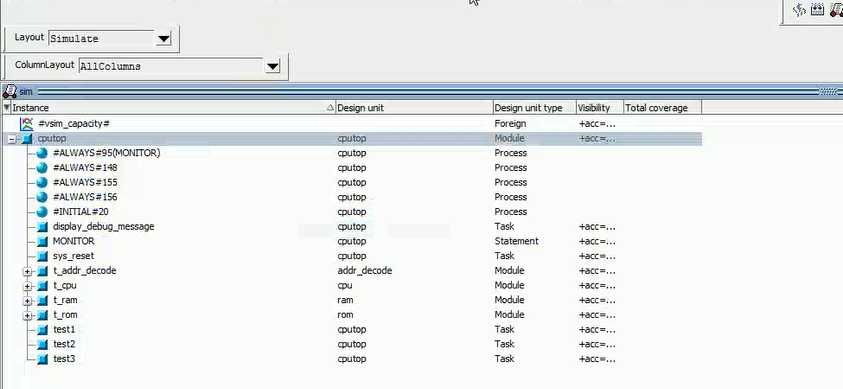Viewport: 843px width, 389px height.
Task: Sort by the Instance column header
Action: click(x=173, y=107)
